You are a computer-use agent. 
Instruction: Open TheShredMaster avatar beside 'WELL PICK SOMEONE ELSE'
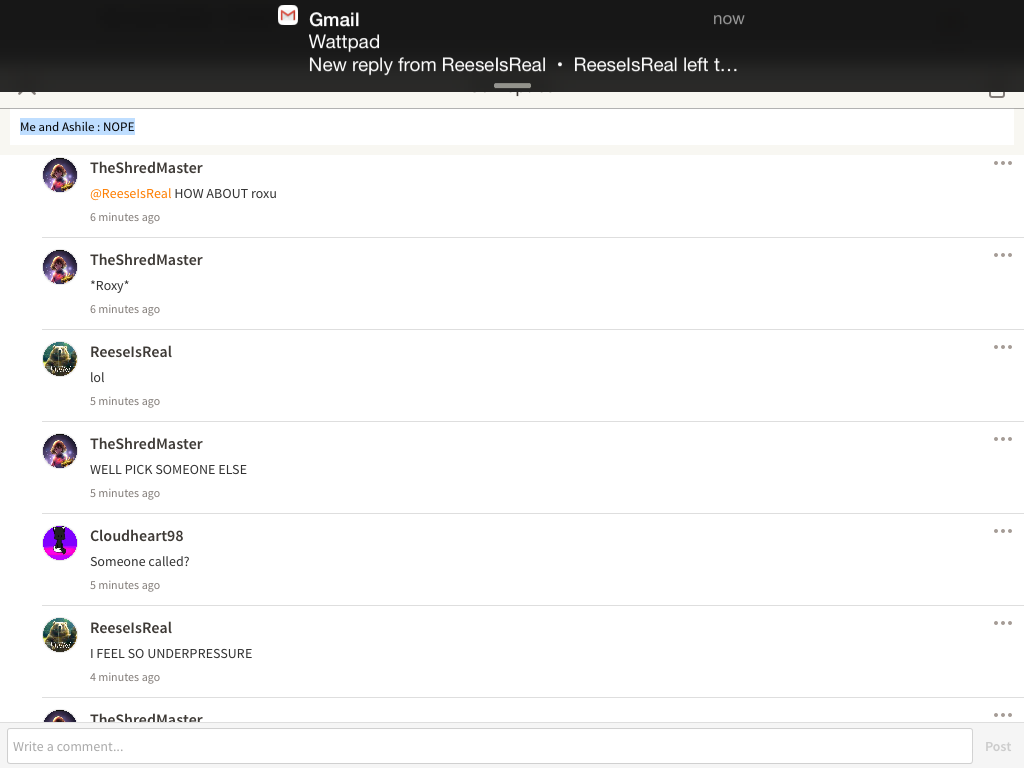point(60,451)
